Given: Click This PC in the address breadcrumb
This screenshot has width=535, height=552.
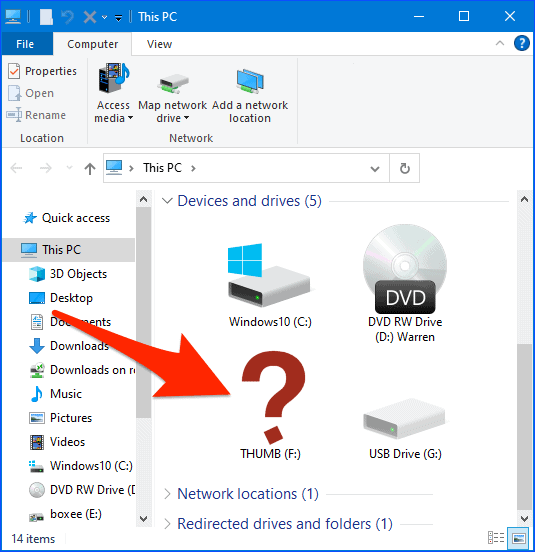Looking at the screenshot, I should 162,168.
